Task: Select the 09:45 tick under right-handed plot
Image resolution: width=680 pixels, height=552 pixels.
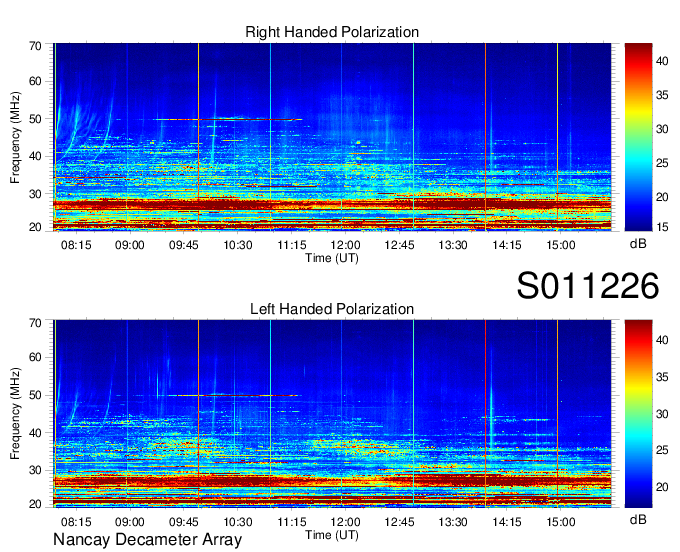Action: click(x=183, y=245)
